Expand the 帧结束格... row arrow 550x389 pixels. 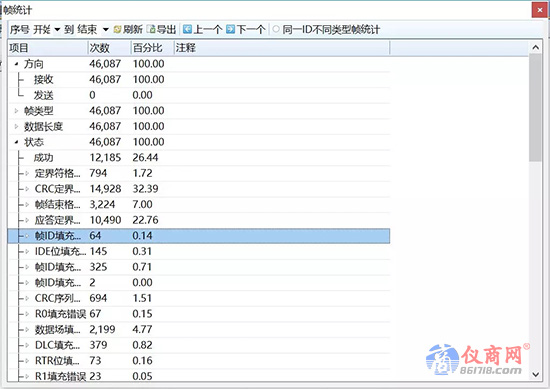point(27,204)
